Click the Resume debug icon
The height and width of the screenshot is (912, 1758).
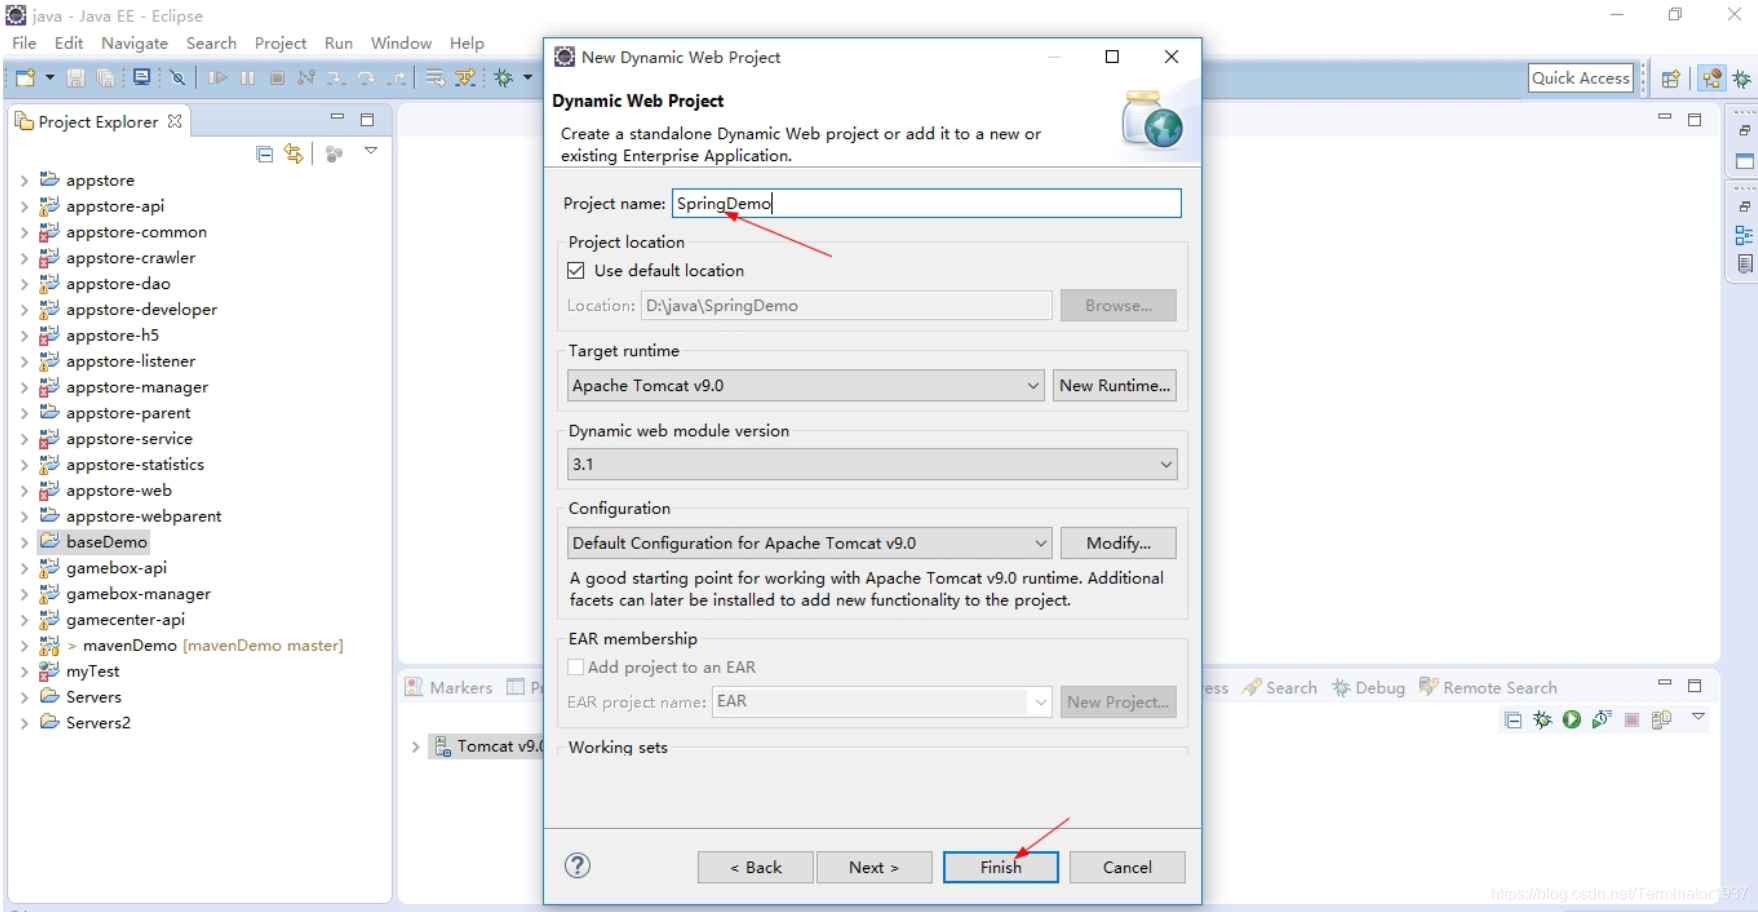218,78
